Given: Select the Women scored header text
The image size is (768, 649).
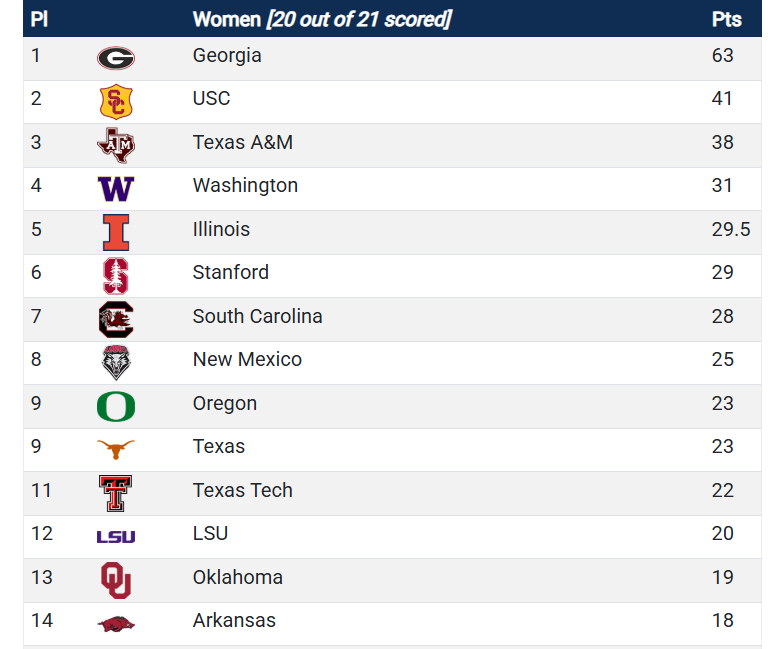Looking at the screenshot, I should coord(322,19).
